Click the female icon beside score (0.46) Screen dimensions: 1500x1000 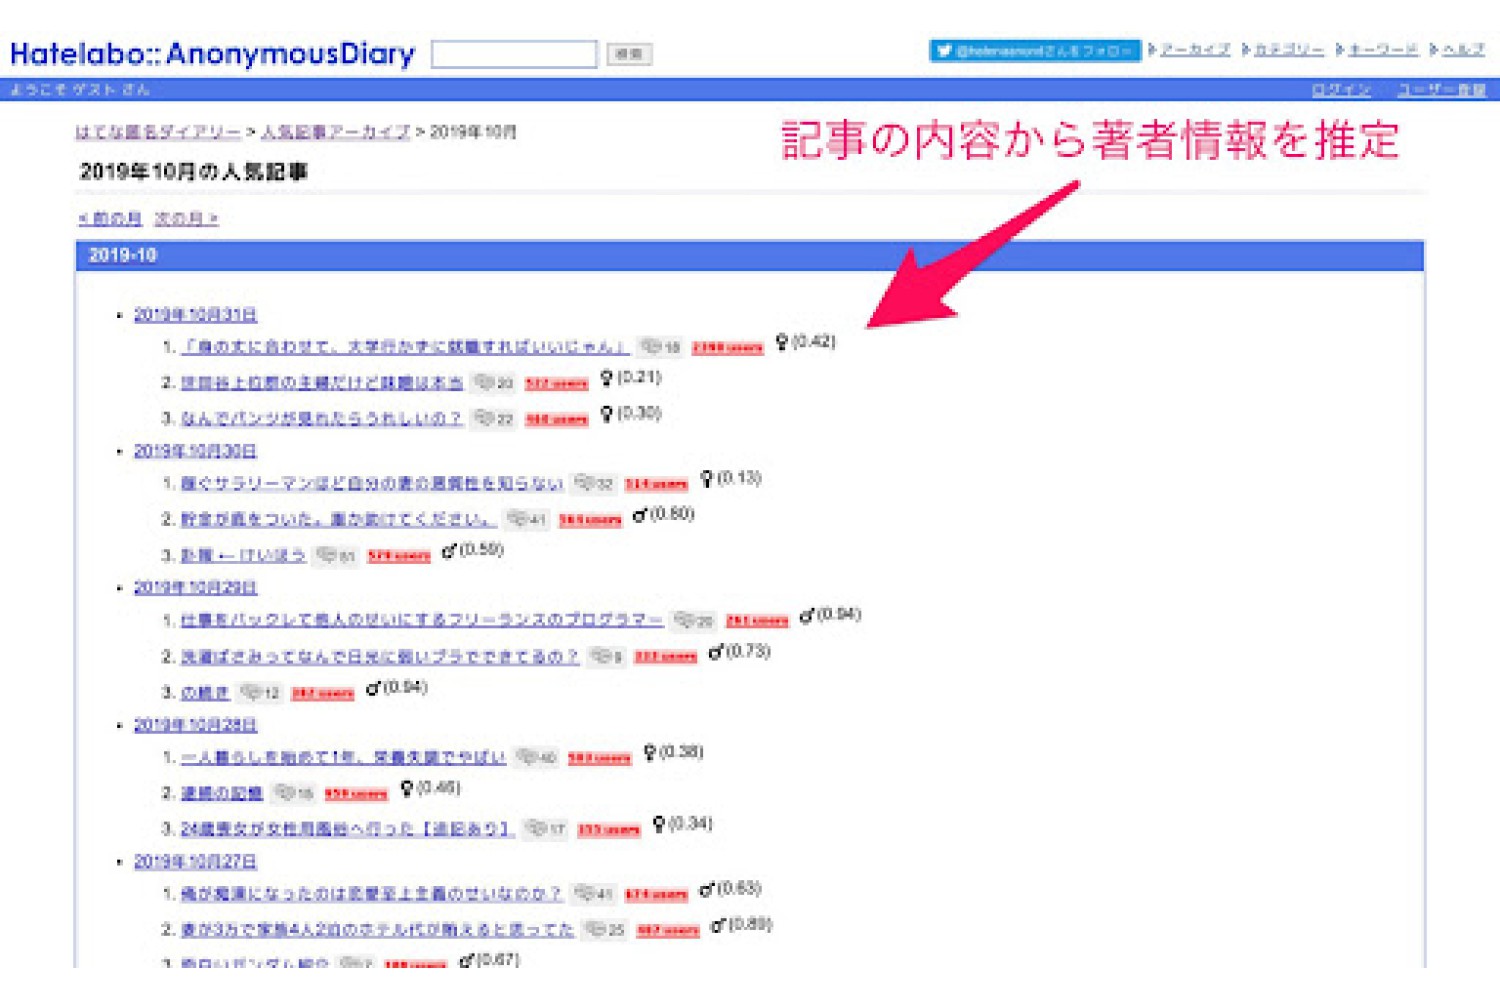pos(407,789)
